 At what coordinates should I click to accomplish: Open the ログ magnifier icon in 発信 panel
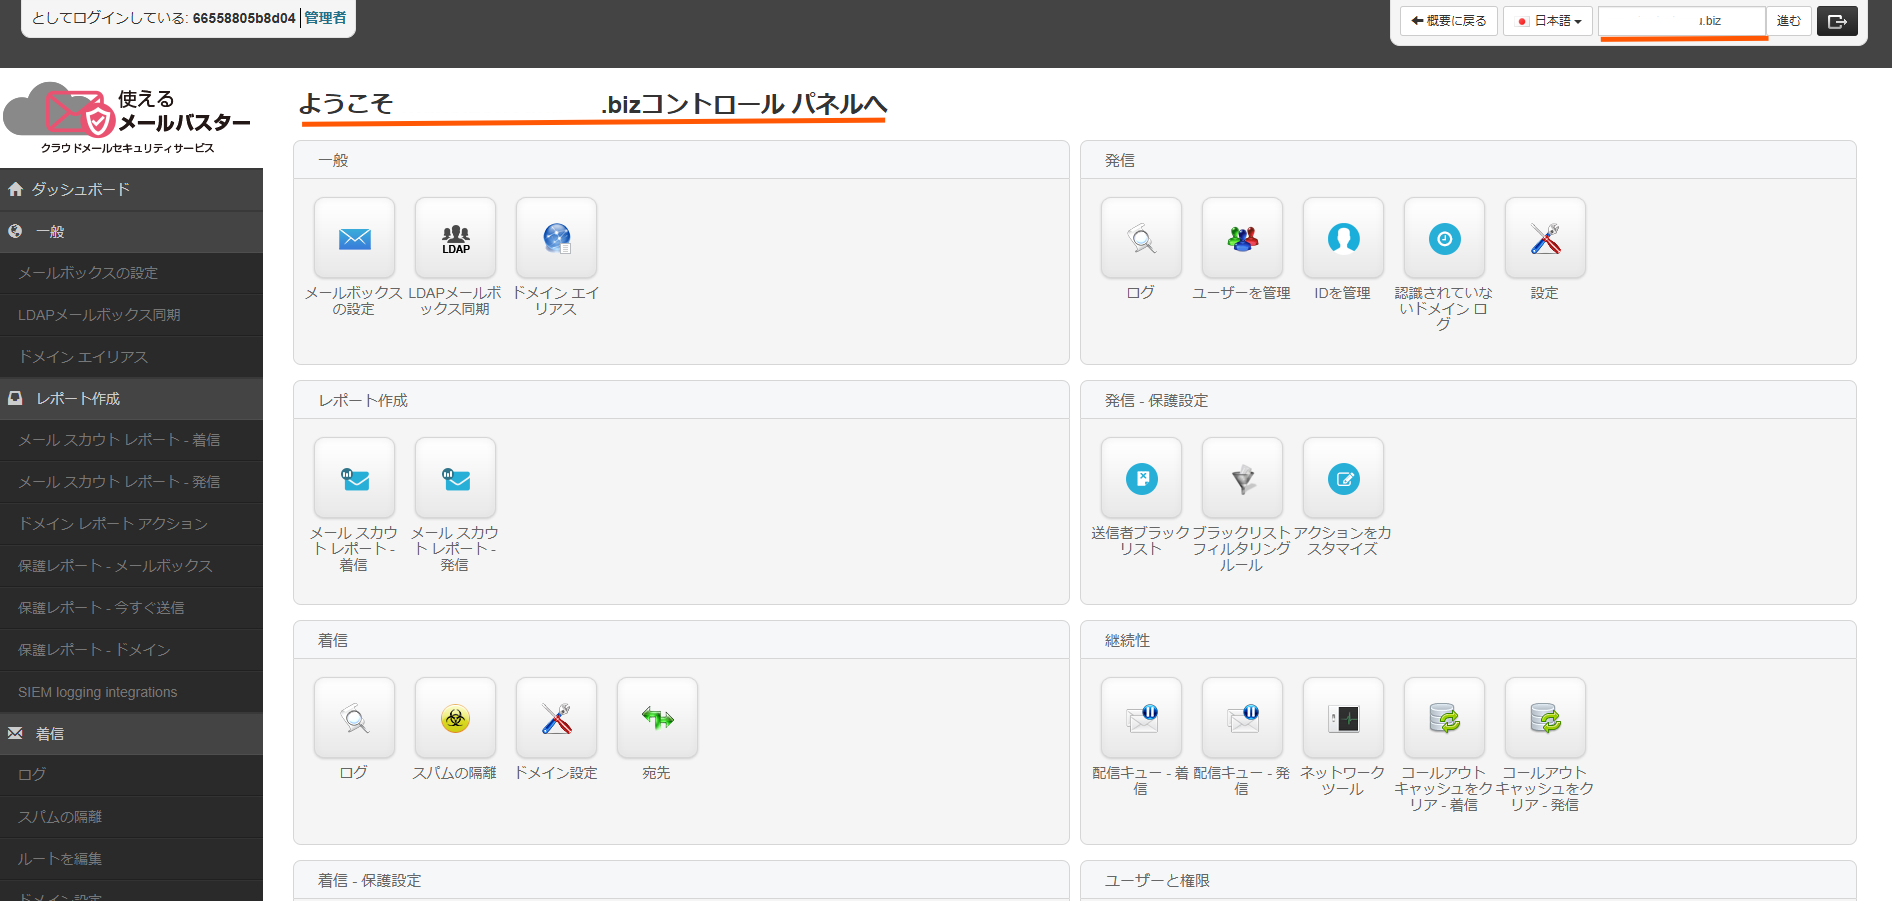pos(1141,238)
